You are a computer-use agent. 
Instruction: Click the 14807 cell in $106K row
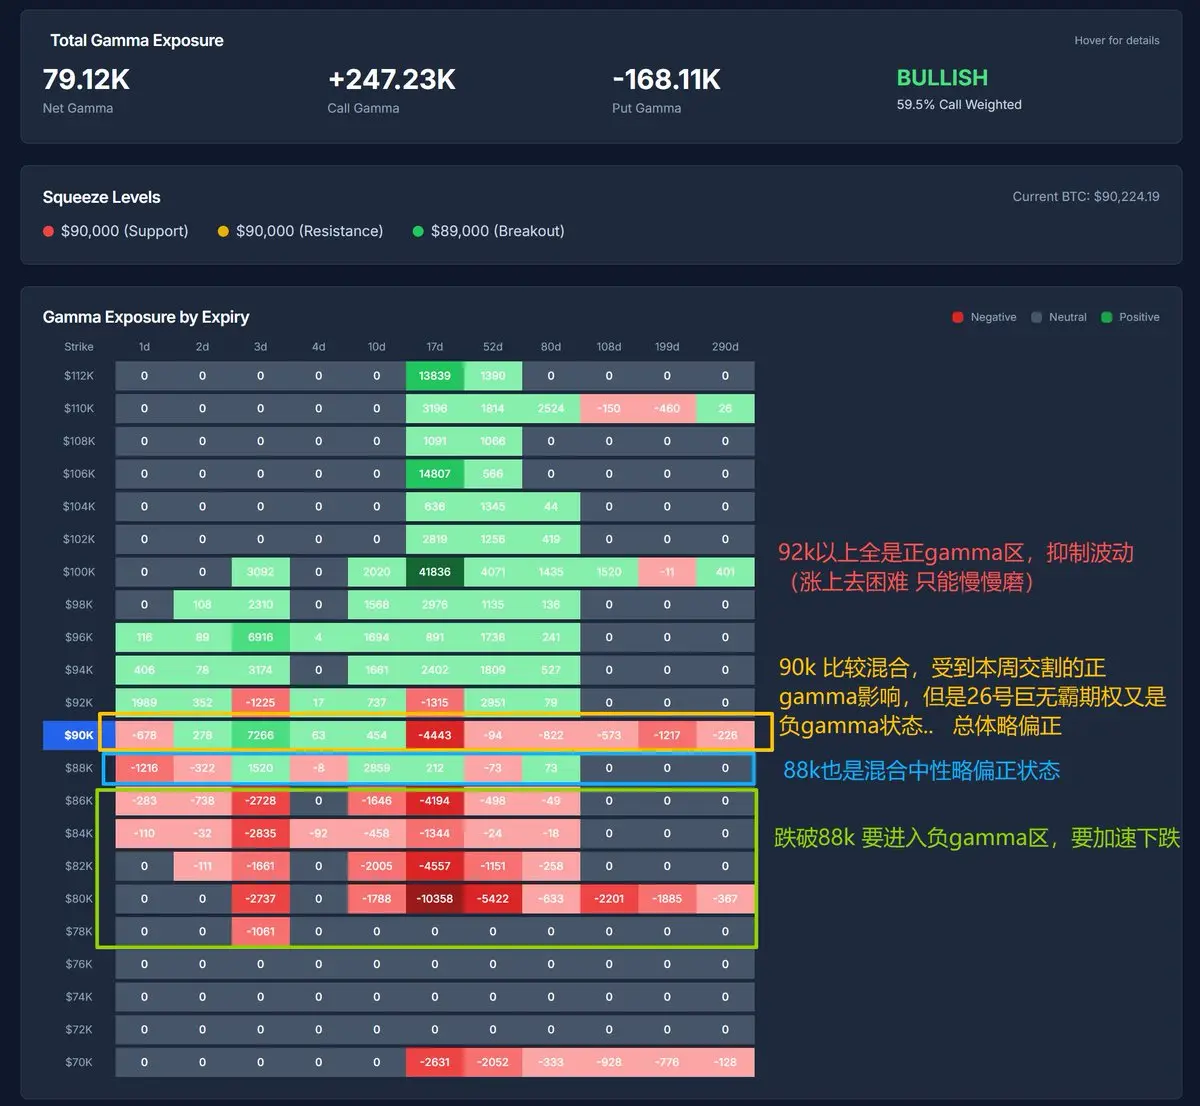point(435,474)
